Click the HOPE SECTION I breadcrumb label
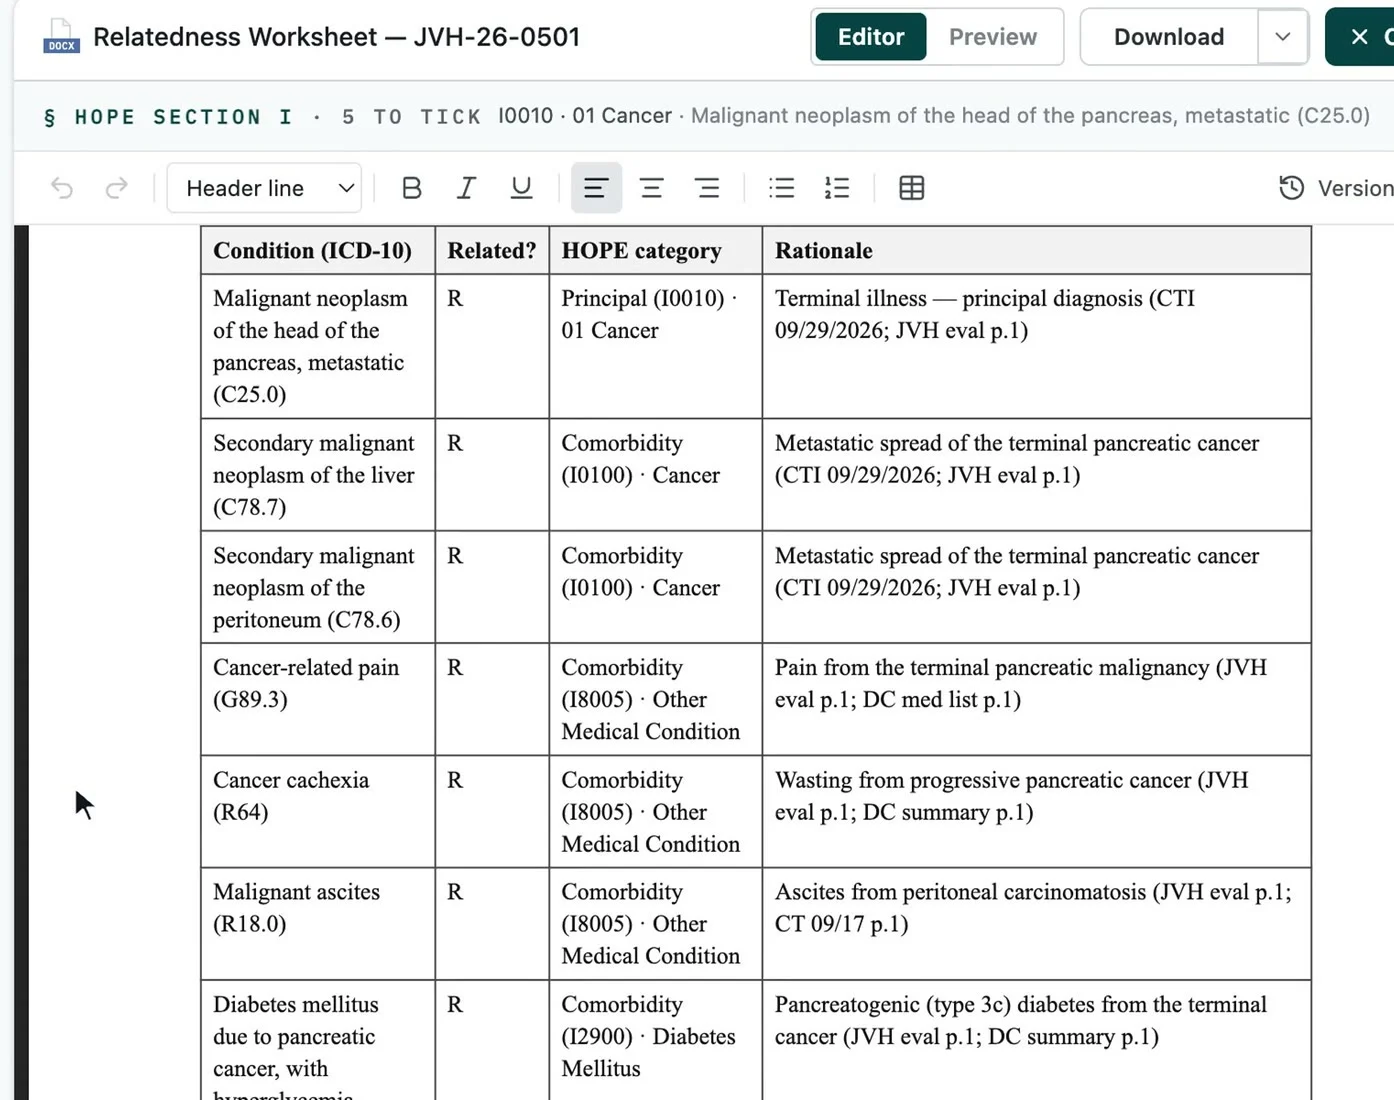Viewport: 1394px width, 1100px height. 183,117
